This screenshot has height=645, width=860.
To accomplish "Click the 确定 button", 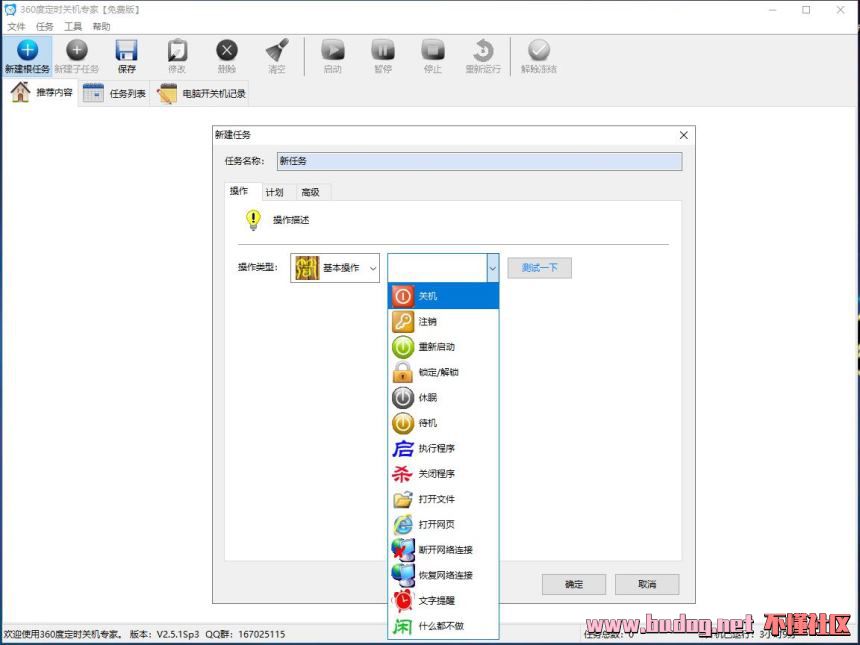I will (574, 585).
